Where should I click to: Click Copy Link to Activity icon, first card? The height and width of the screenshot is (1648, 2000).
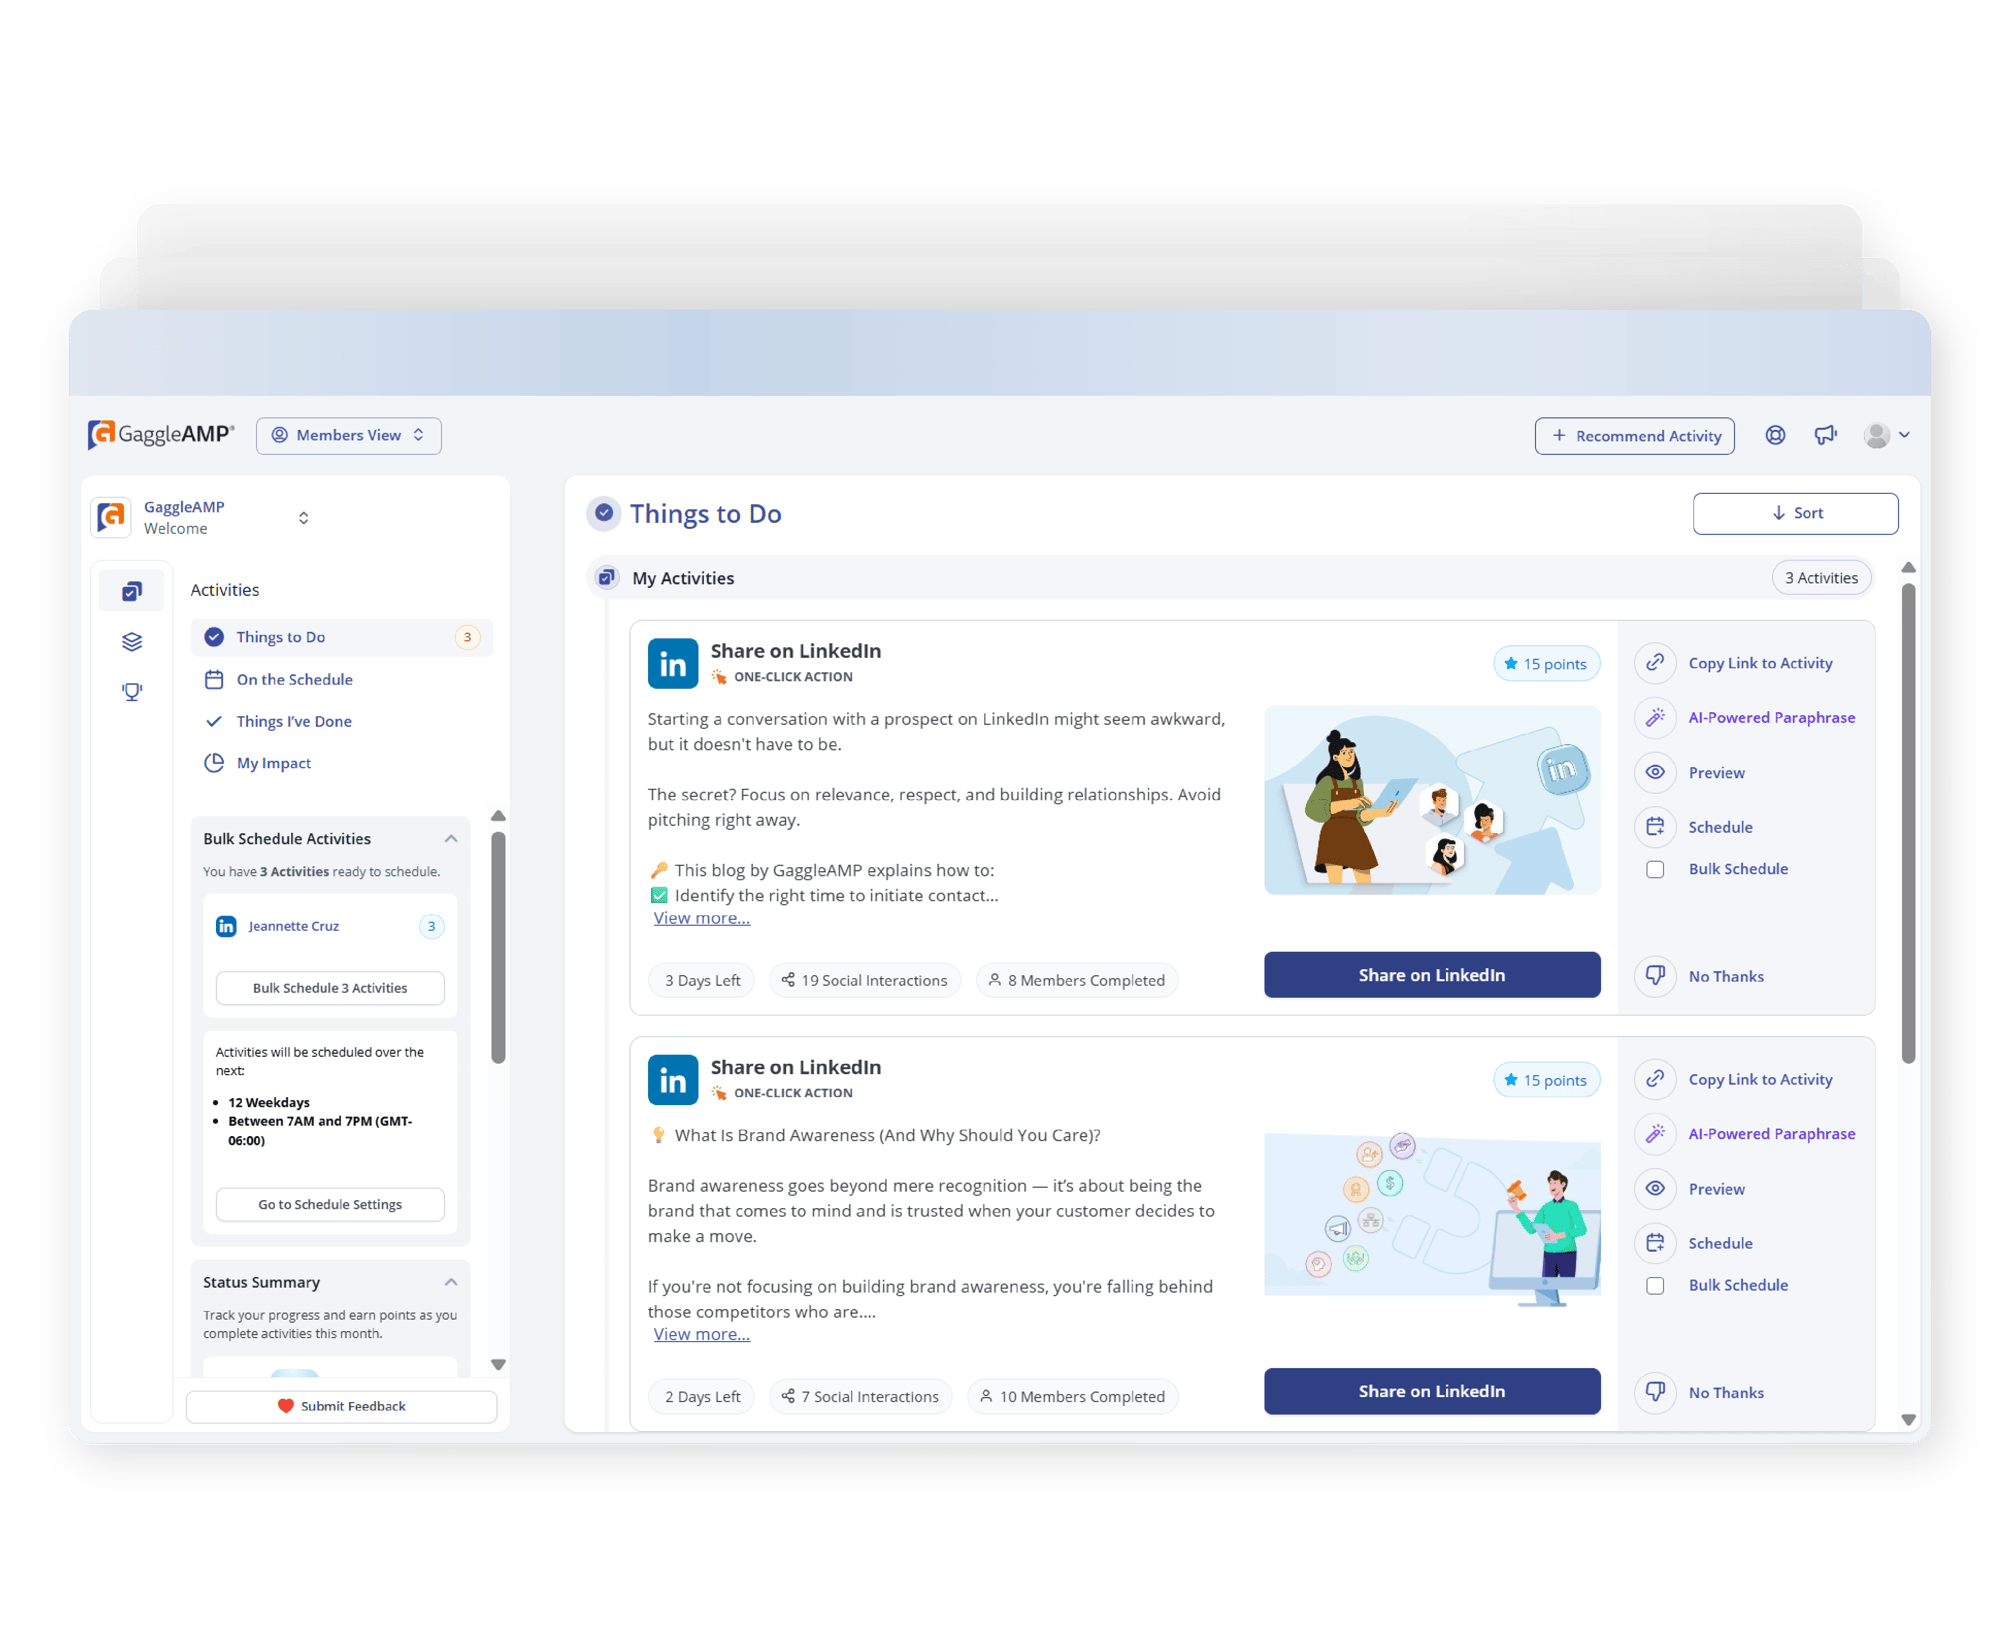coord(1655,663)
